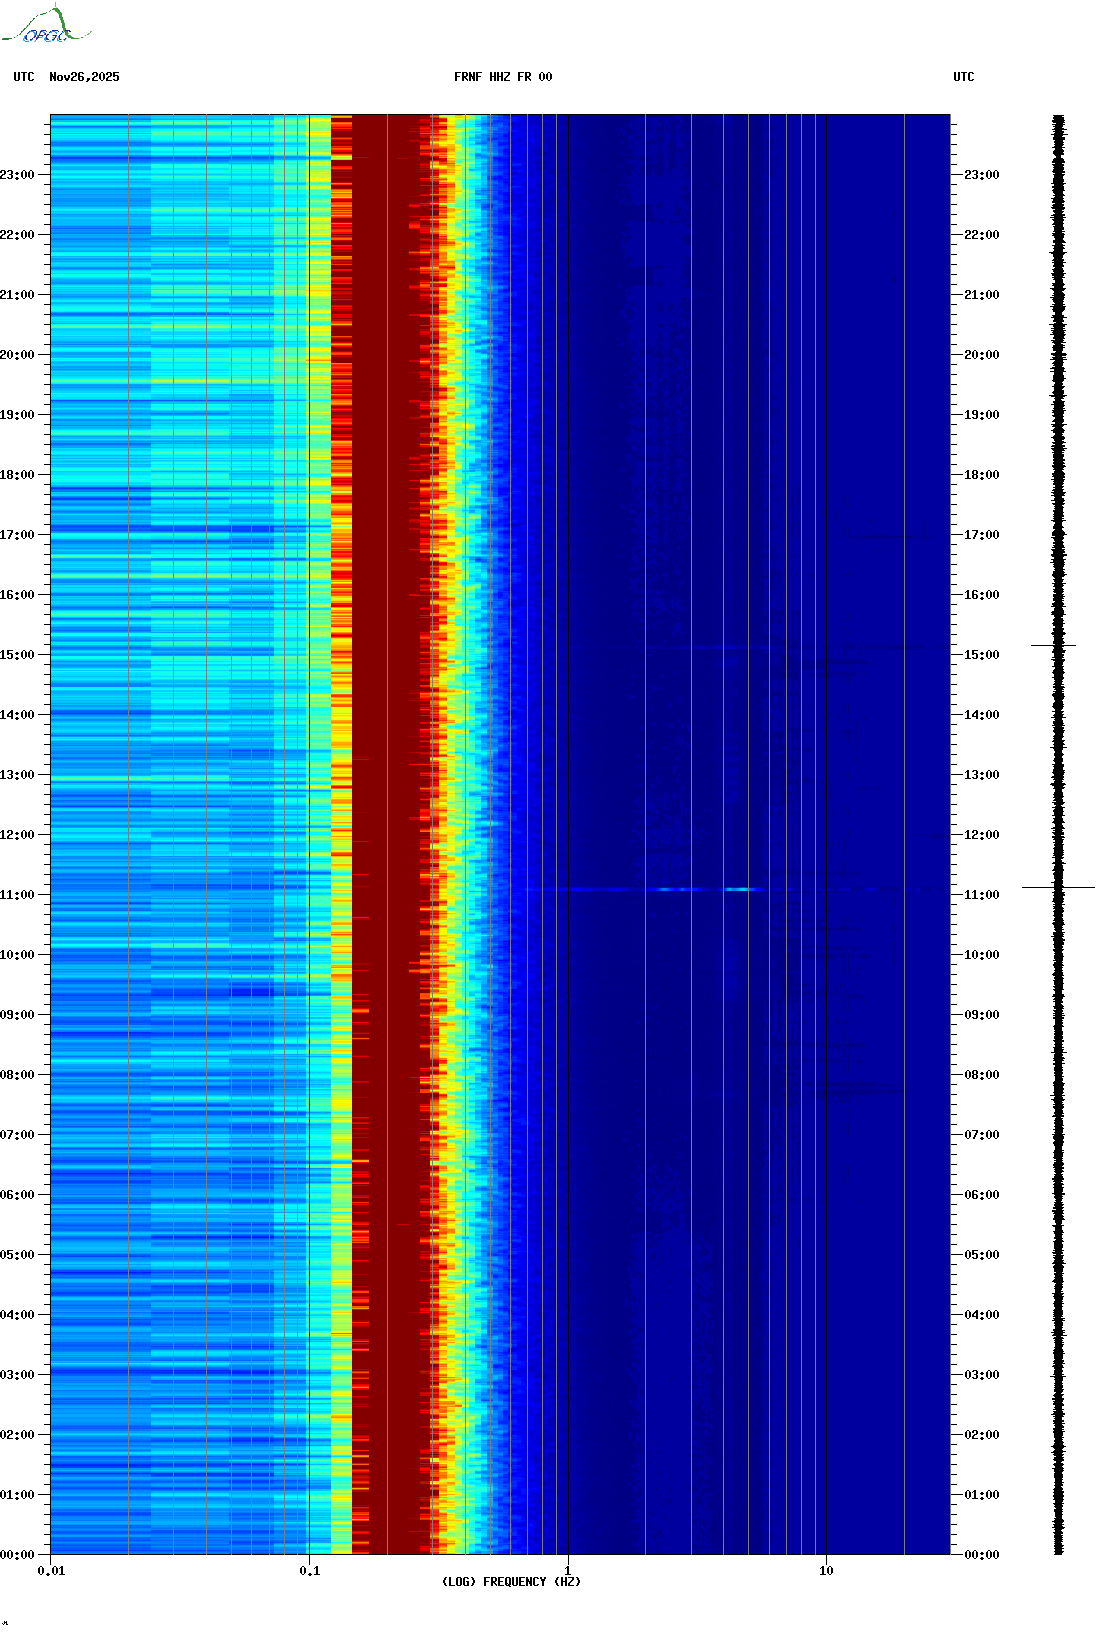Click the 1 Hz frequency axis label
Screen dimensions: 1102x1634
(568, 1570)
